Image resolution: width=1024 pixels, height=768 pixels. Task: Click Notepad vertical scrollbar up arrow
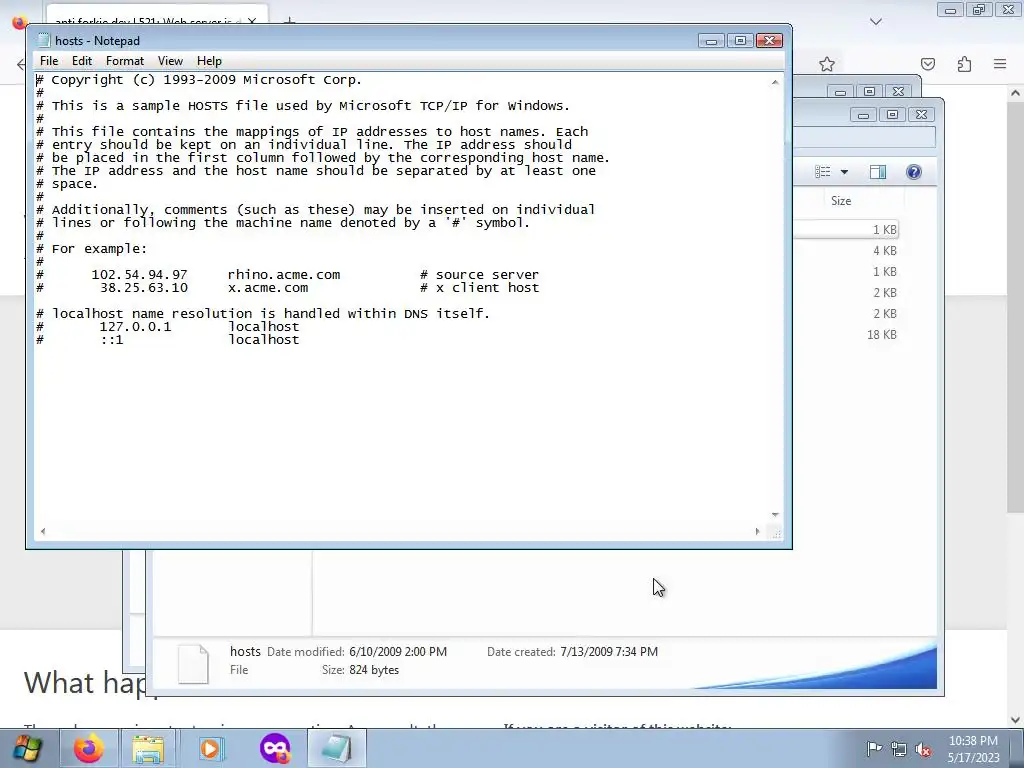coord(775,82)
